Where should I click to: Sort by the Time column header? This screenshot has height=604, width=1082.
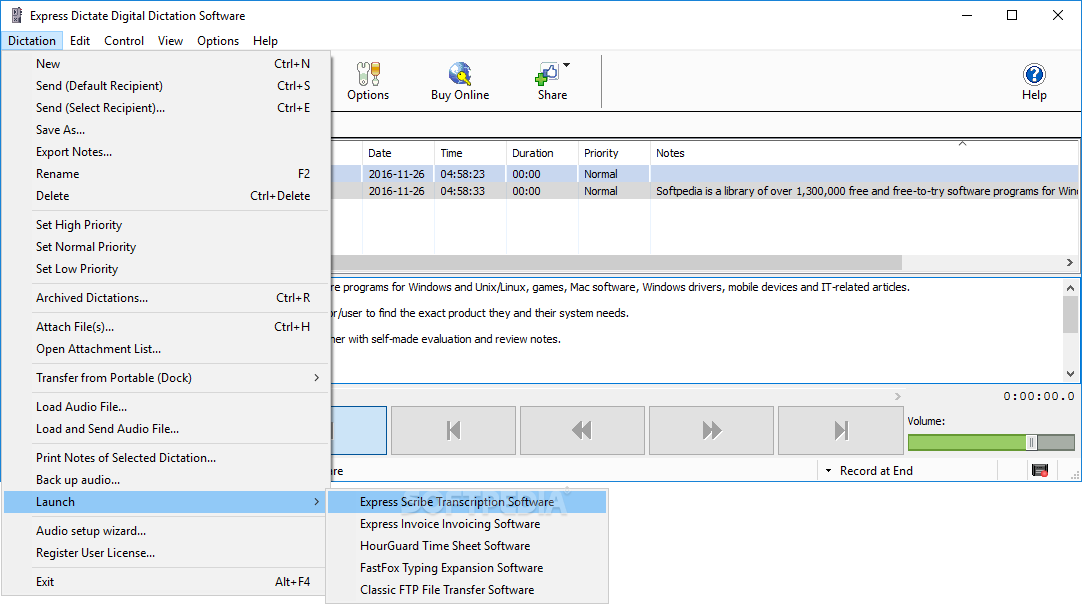point(470,153)
